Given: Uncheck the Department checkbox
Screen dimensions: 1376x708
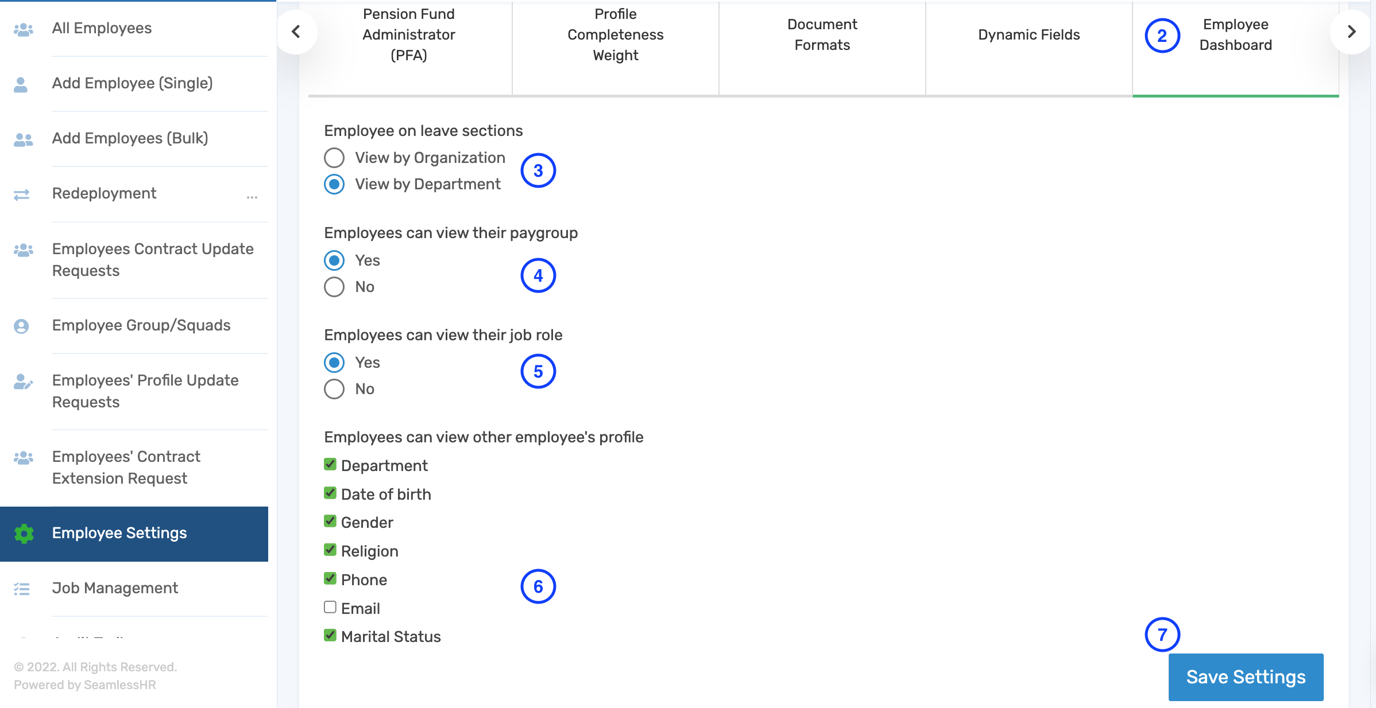Looking at the screenshot, I should pyautogui.click(x=329, y=464).
